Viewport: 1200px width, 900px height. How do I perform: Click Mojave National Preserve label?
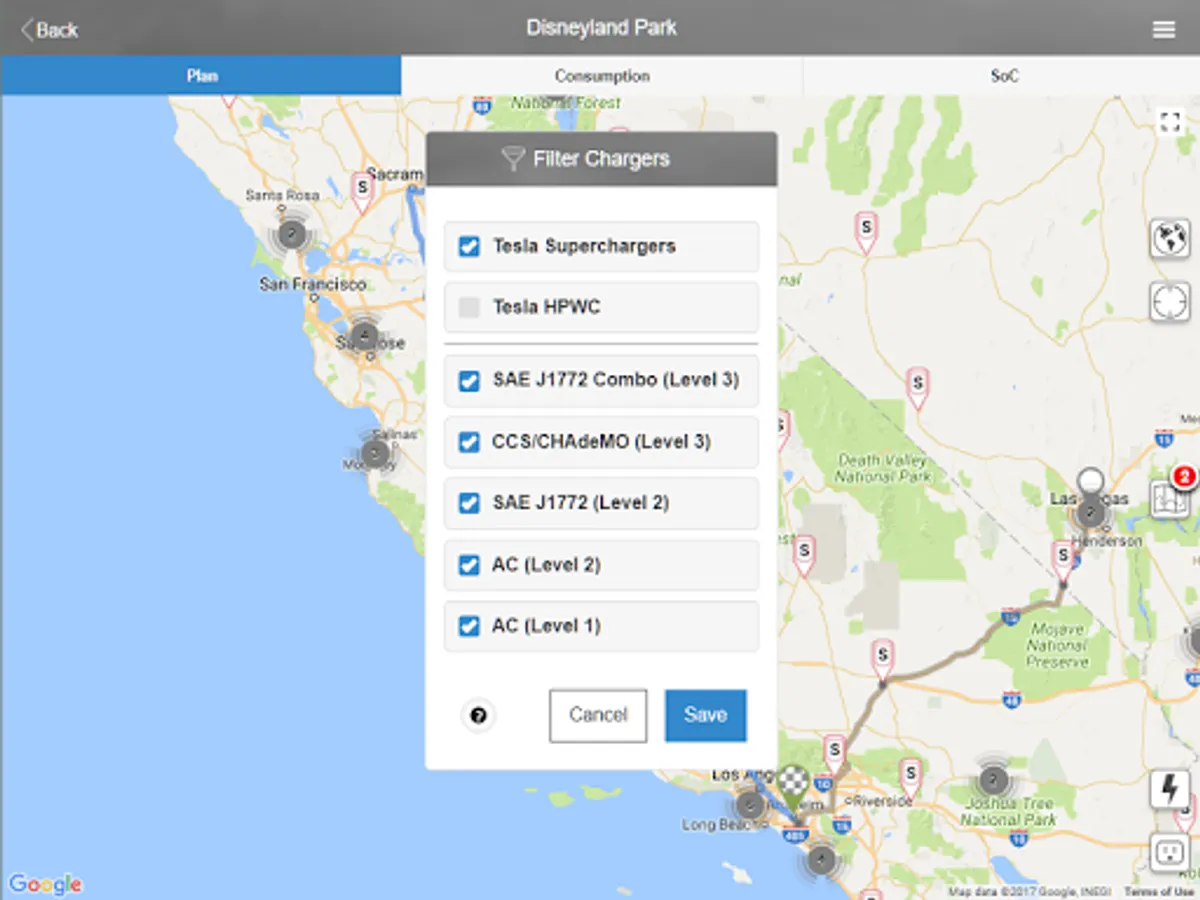coord(1056,646)
